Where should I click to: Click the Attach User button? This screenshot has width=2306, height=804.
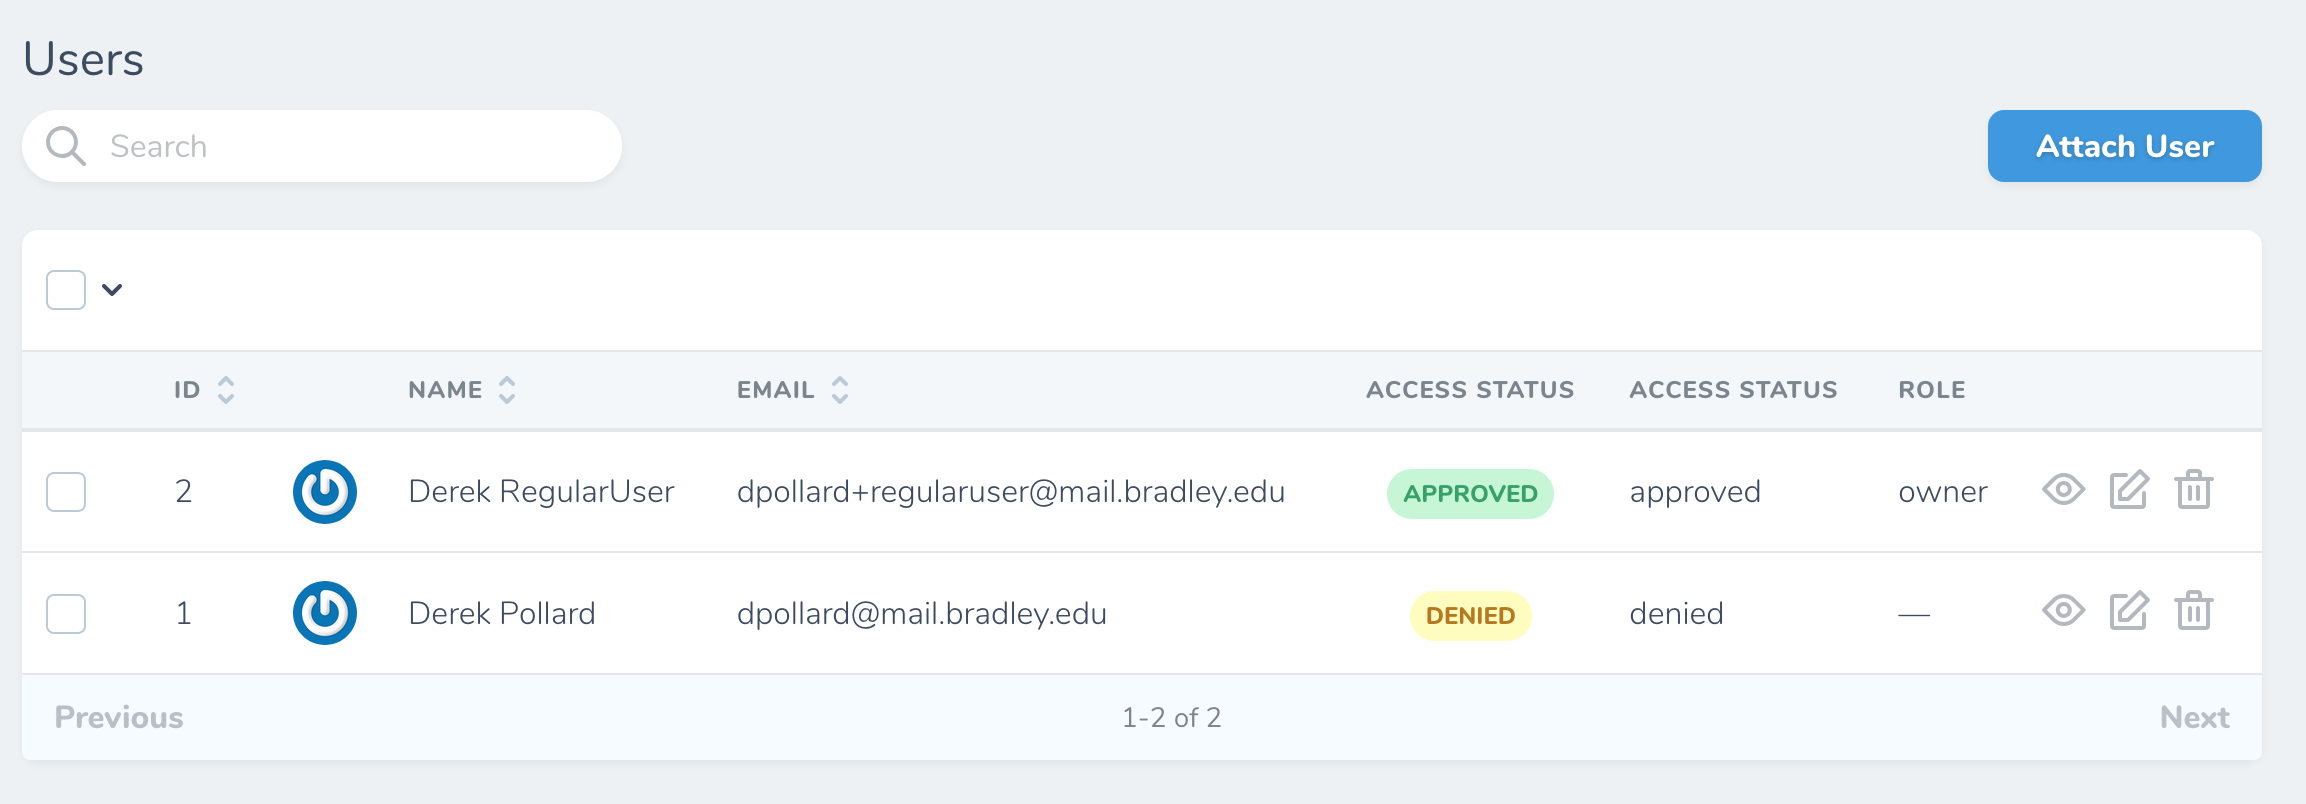tap(2123, 145)
